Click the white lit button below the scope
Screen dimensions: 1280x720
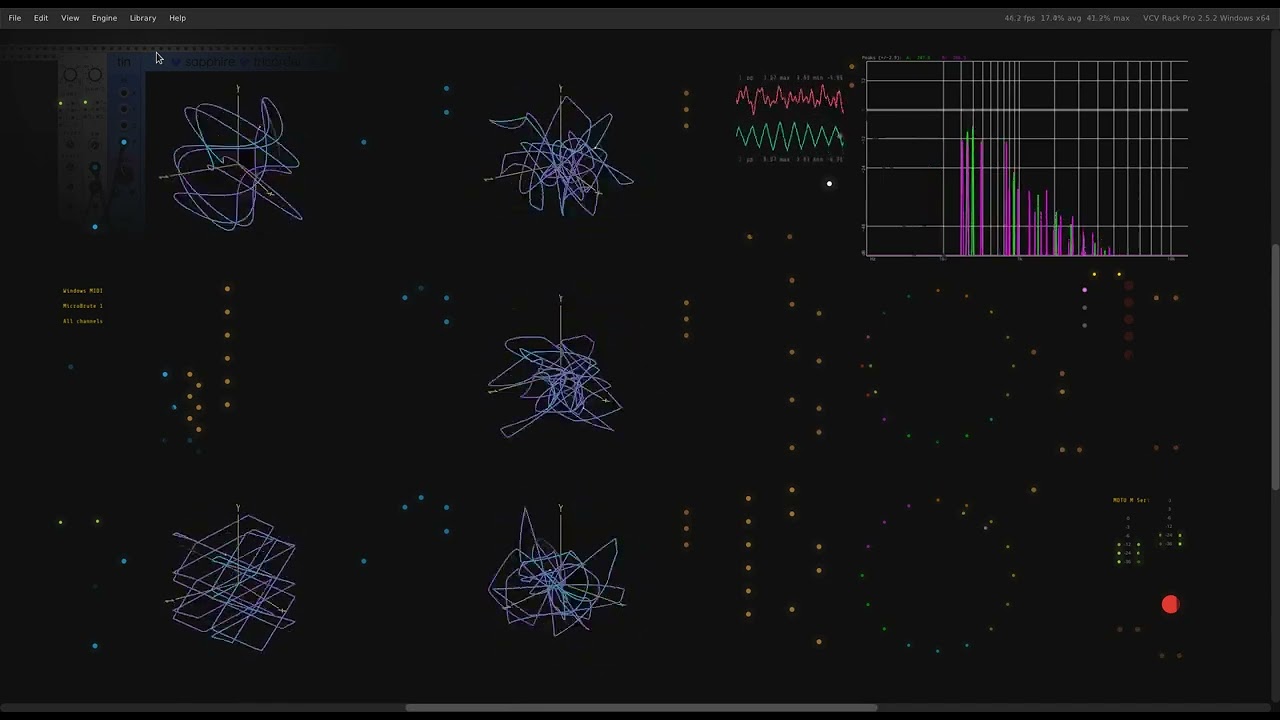coord(829,184)
